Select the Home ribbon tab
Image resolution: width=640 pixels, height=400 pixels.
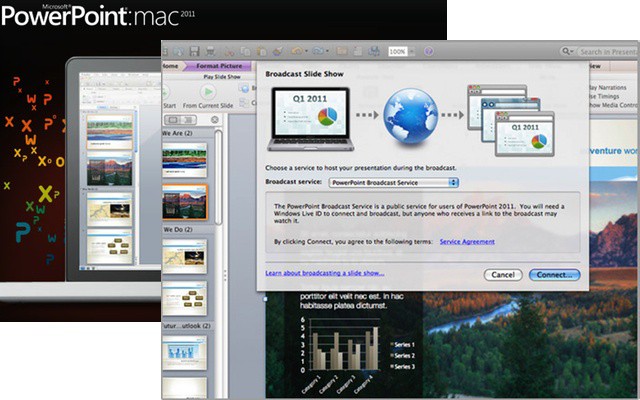[x=171, y=66]
